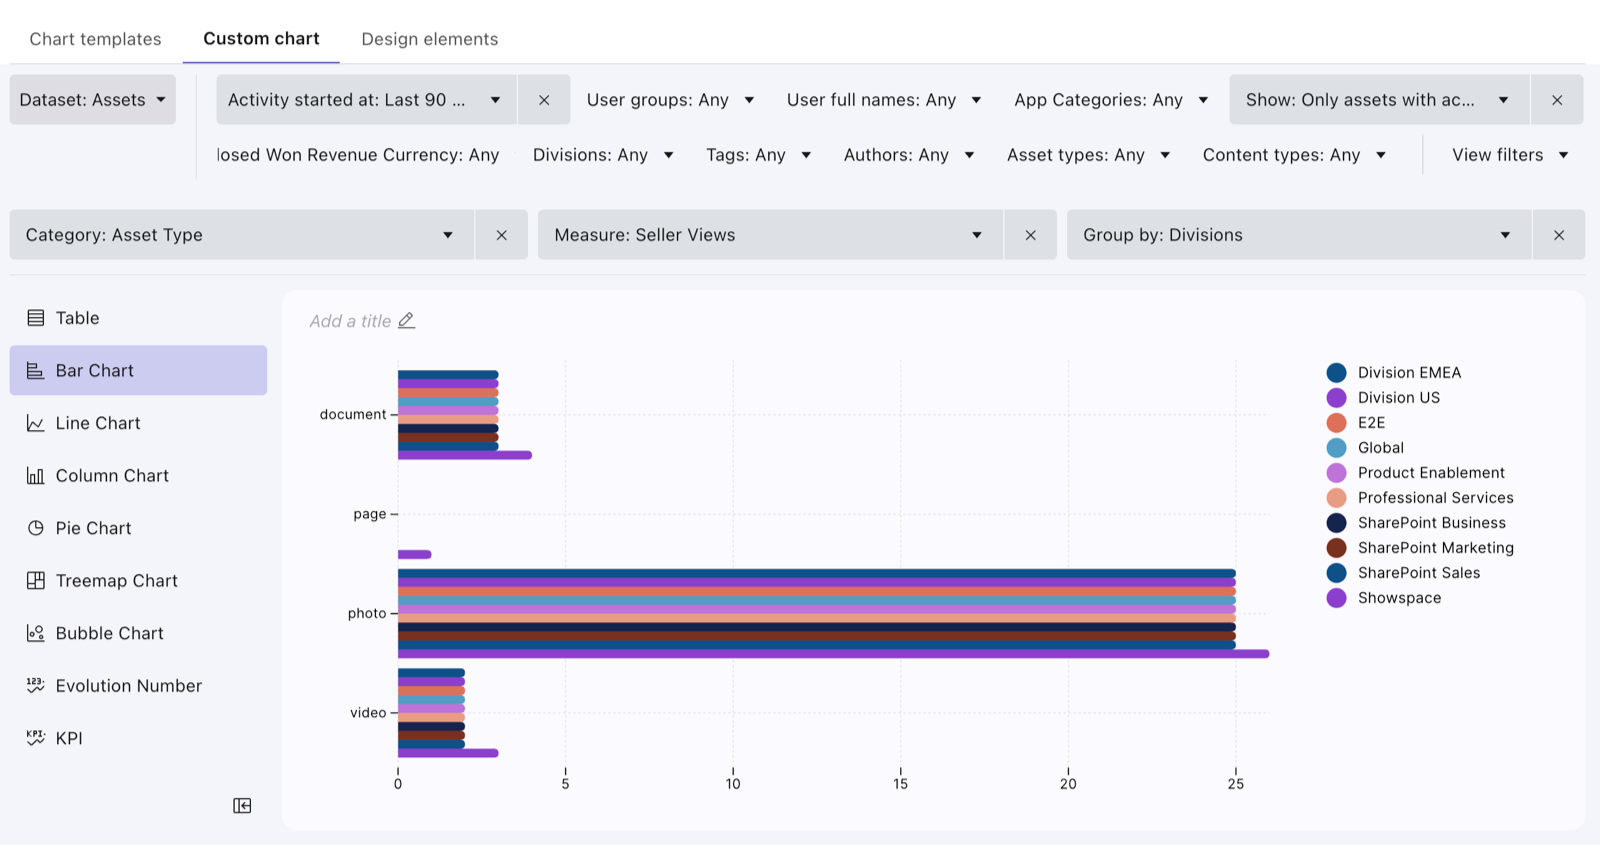Collapse the chart type sidebar

tap(242, 806)
